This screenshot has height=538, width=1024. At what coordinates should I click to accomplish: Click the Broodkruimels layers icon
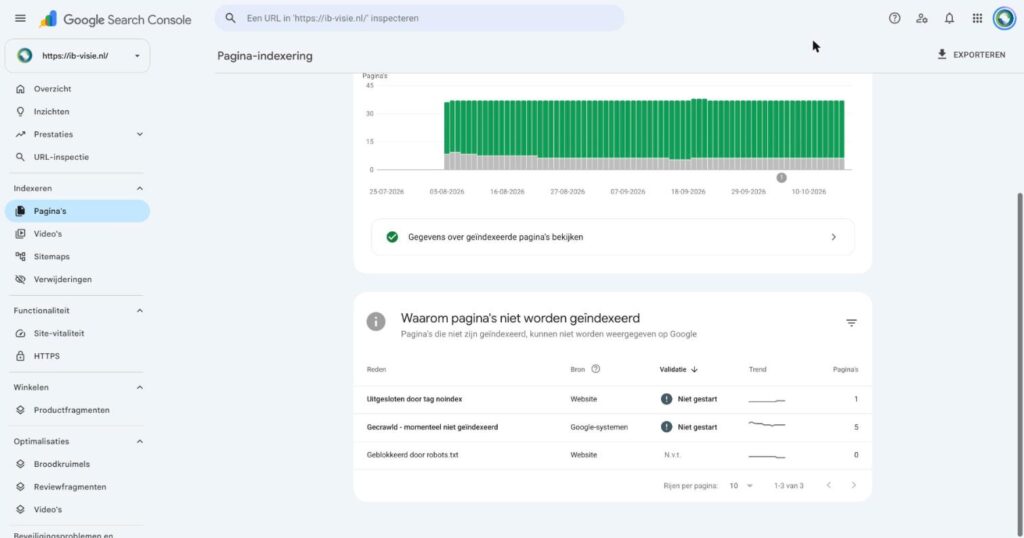(20, 464)
